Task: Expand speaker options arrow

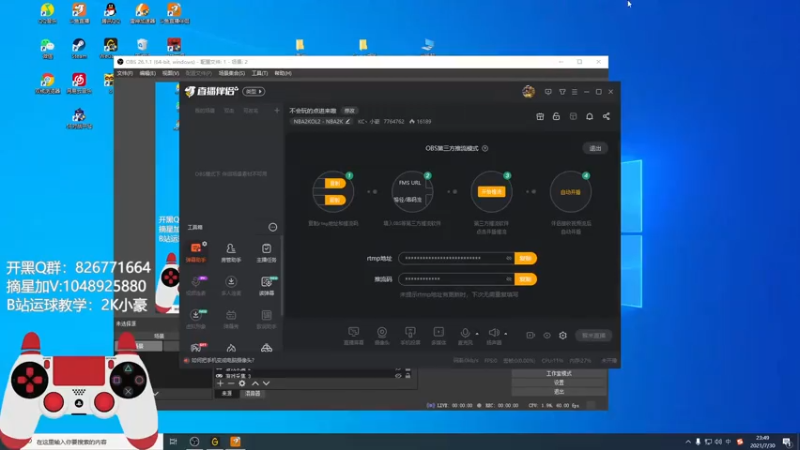Action: point(506,334)
